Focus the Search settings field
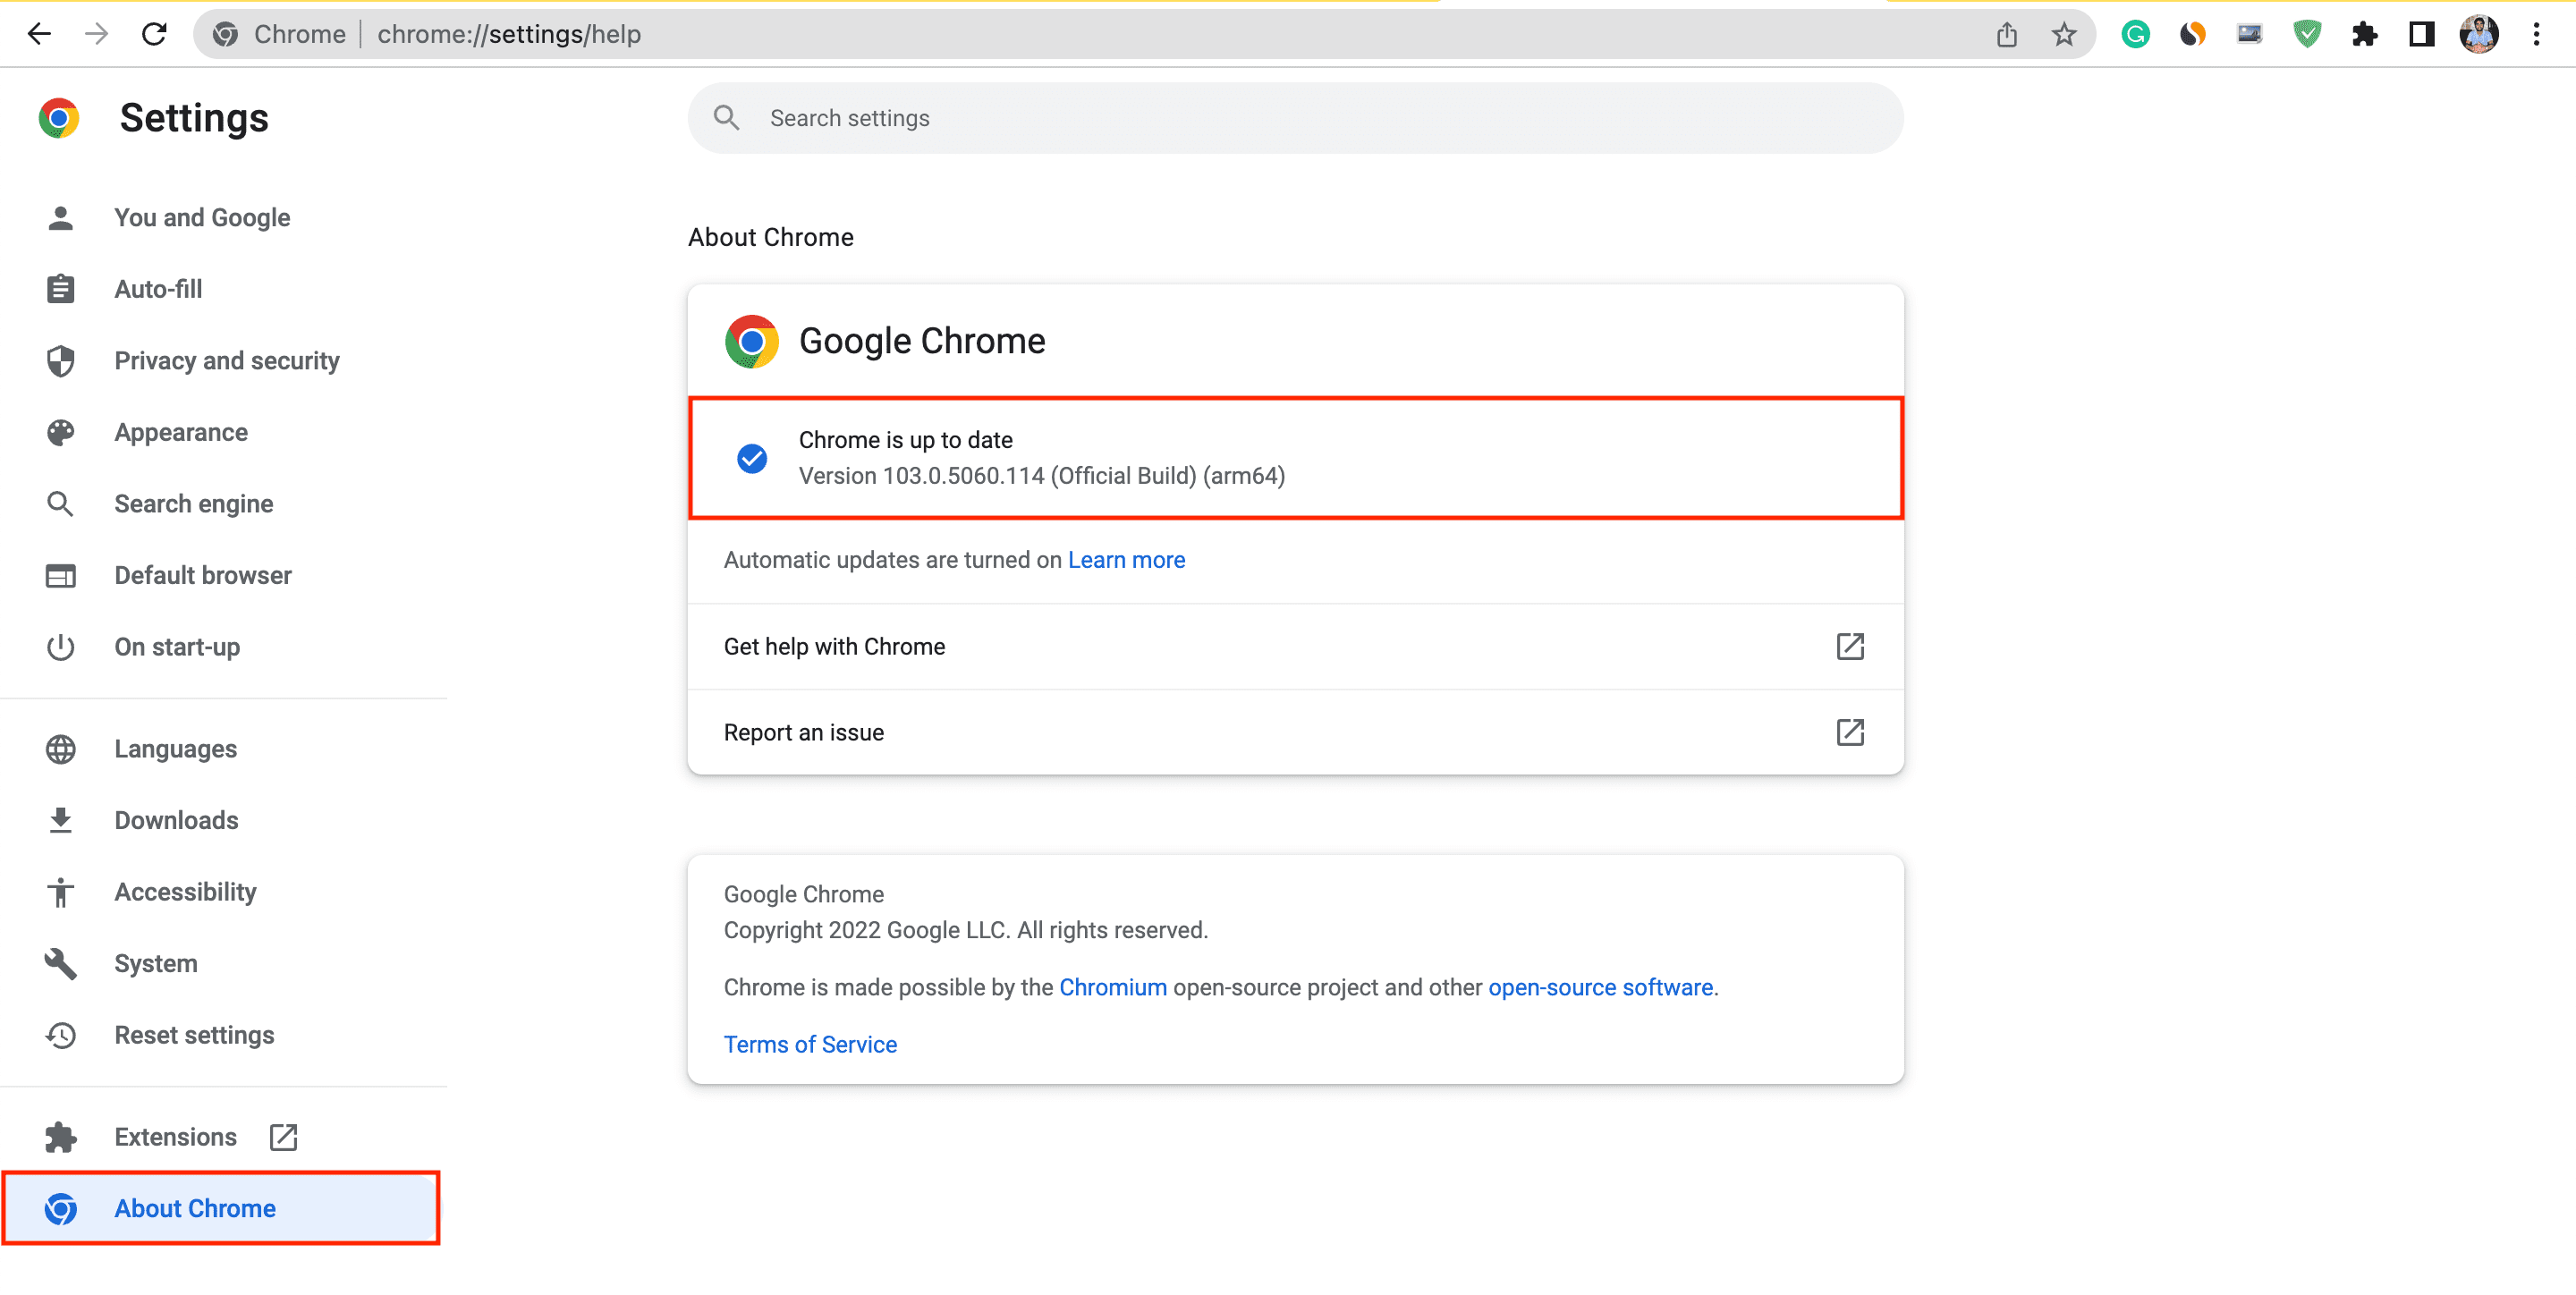Viewport: 2576px width, 1295px height. 1295,118
